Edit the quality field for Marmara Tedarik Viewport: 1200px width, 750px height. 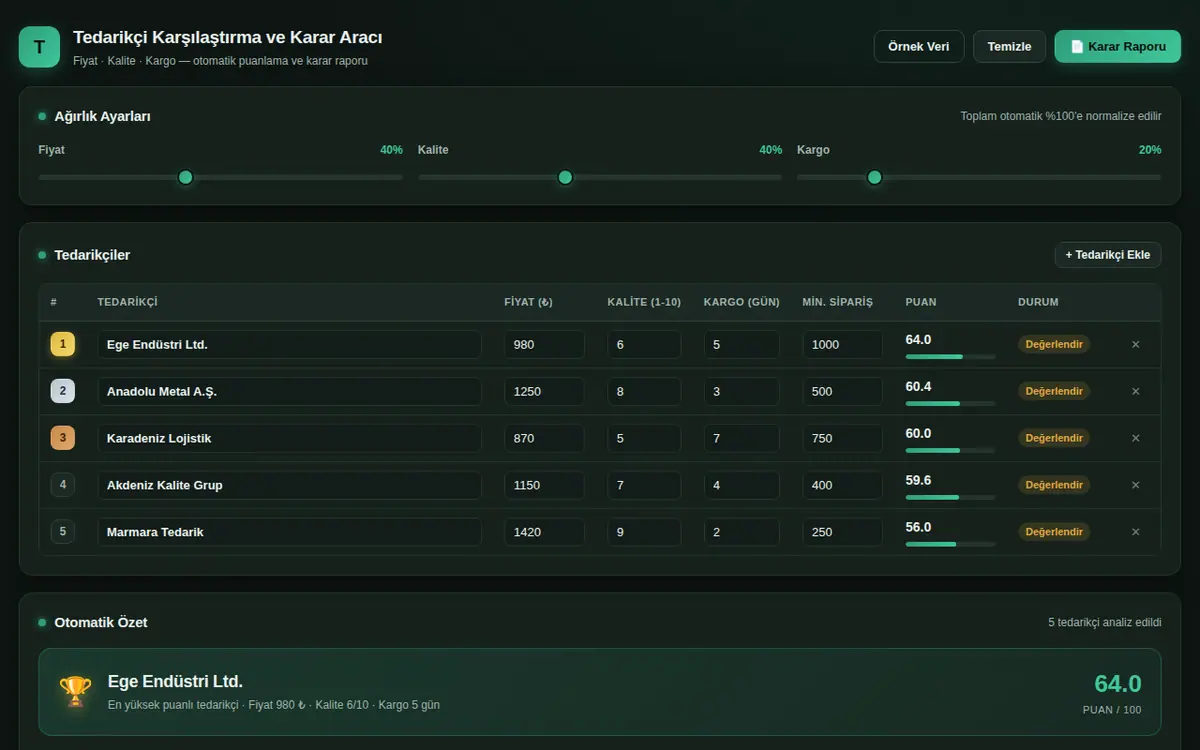644,532
